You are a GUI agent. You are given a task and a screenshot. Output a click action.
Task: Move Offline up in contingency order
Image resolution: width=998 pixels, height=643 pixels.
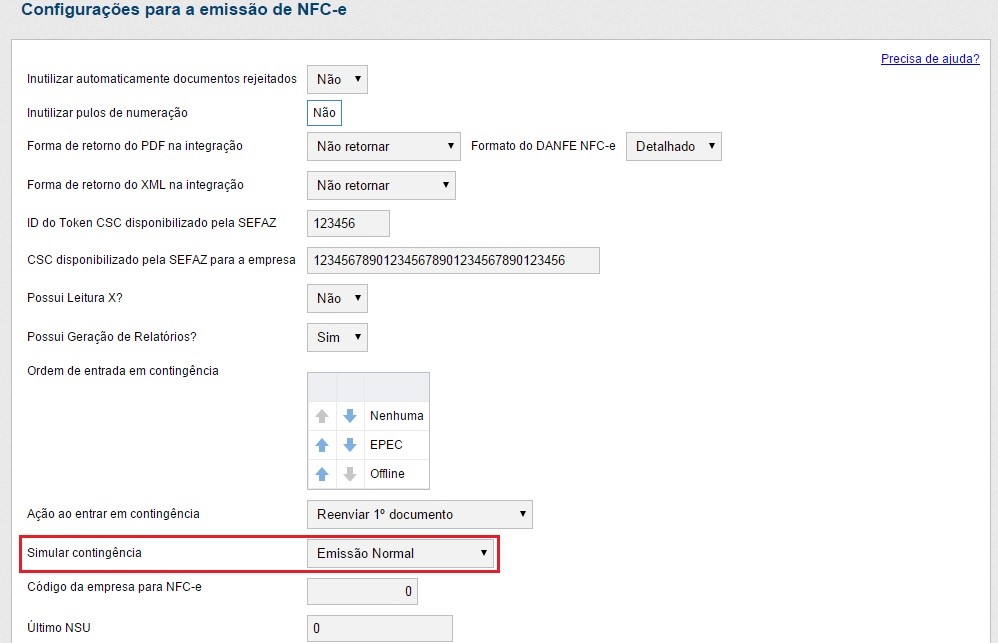point(323,474)
